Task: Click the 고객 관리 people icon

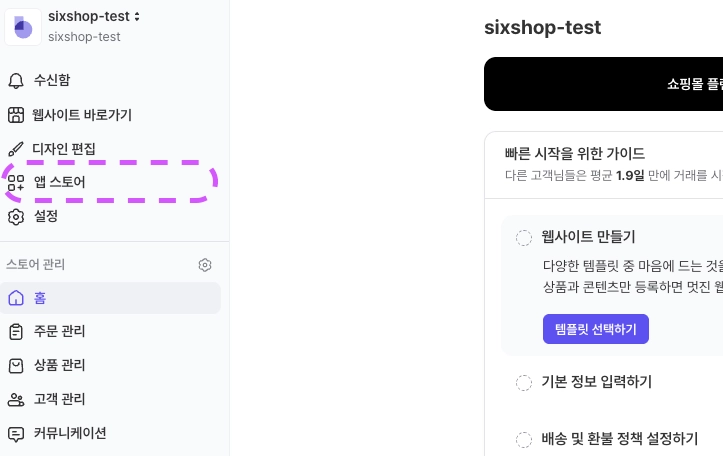Action: coord(15,399)
